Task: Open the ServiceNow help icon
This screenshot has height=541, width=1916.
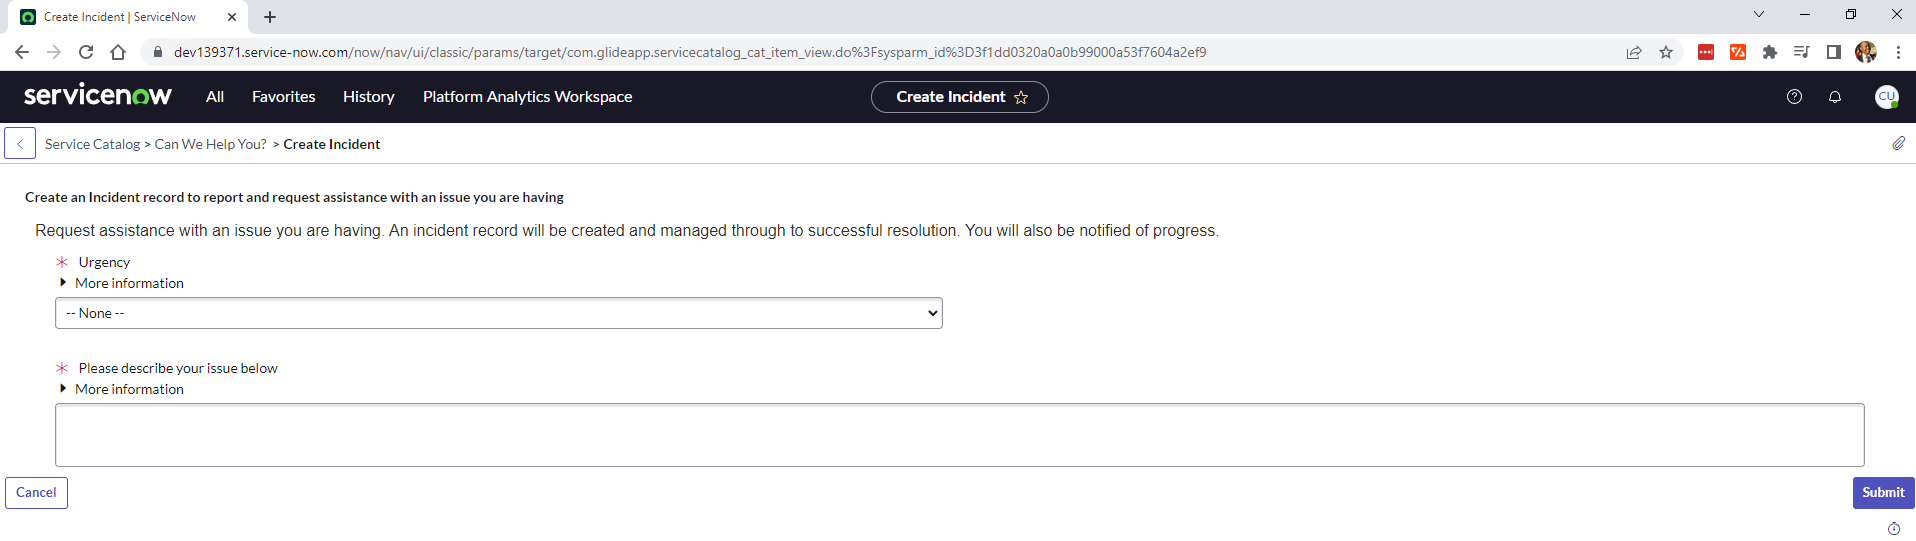Action: pos(1794,97)
